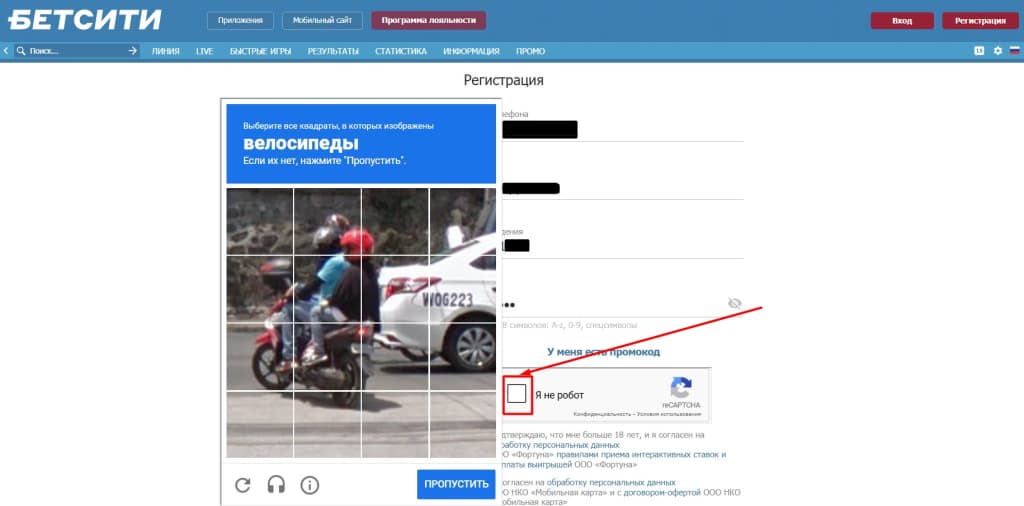Click the Вход login button
This screenshot has width=1024, height=506.
tap(902, 21)
